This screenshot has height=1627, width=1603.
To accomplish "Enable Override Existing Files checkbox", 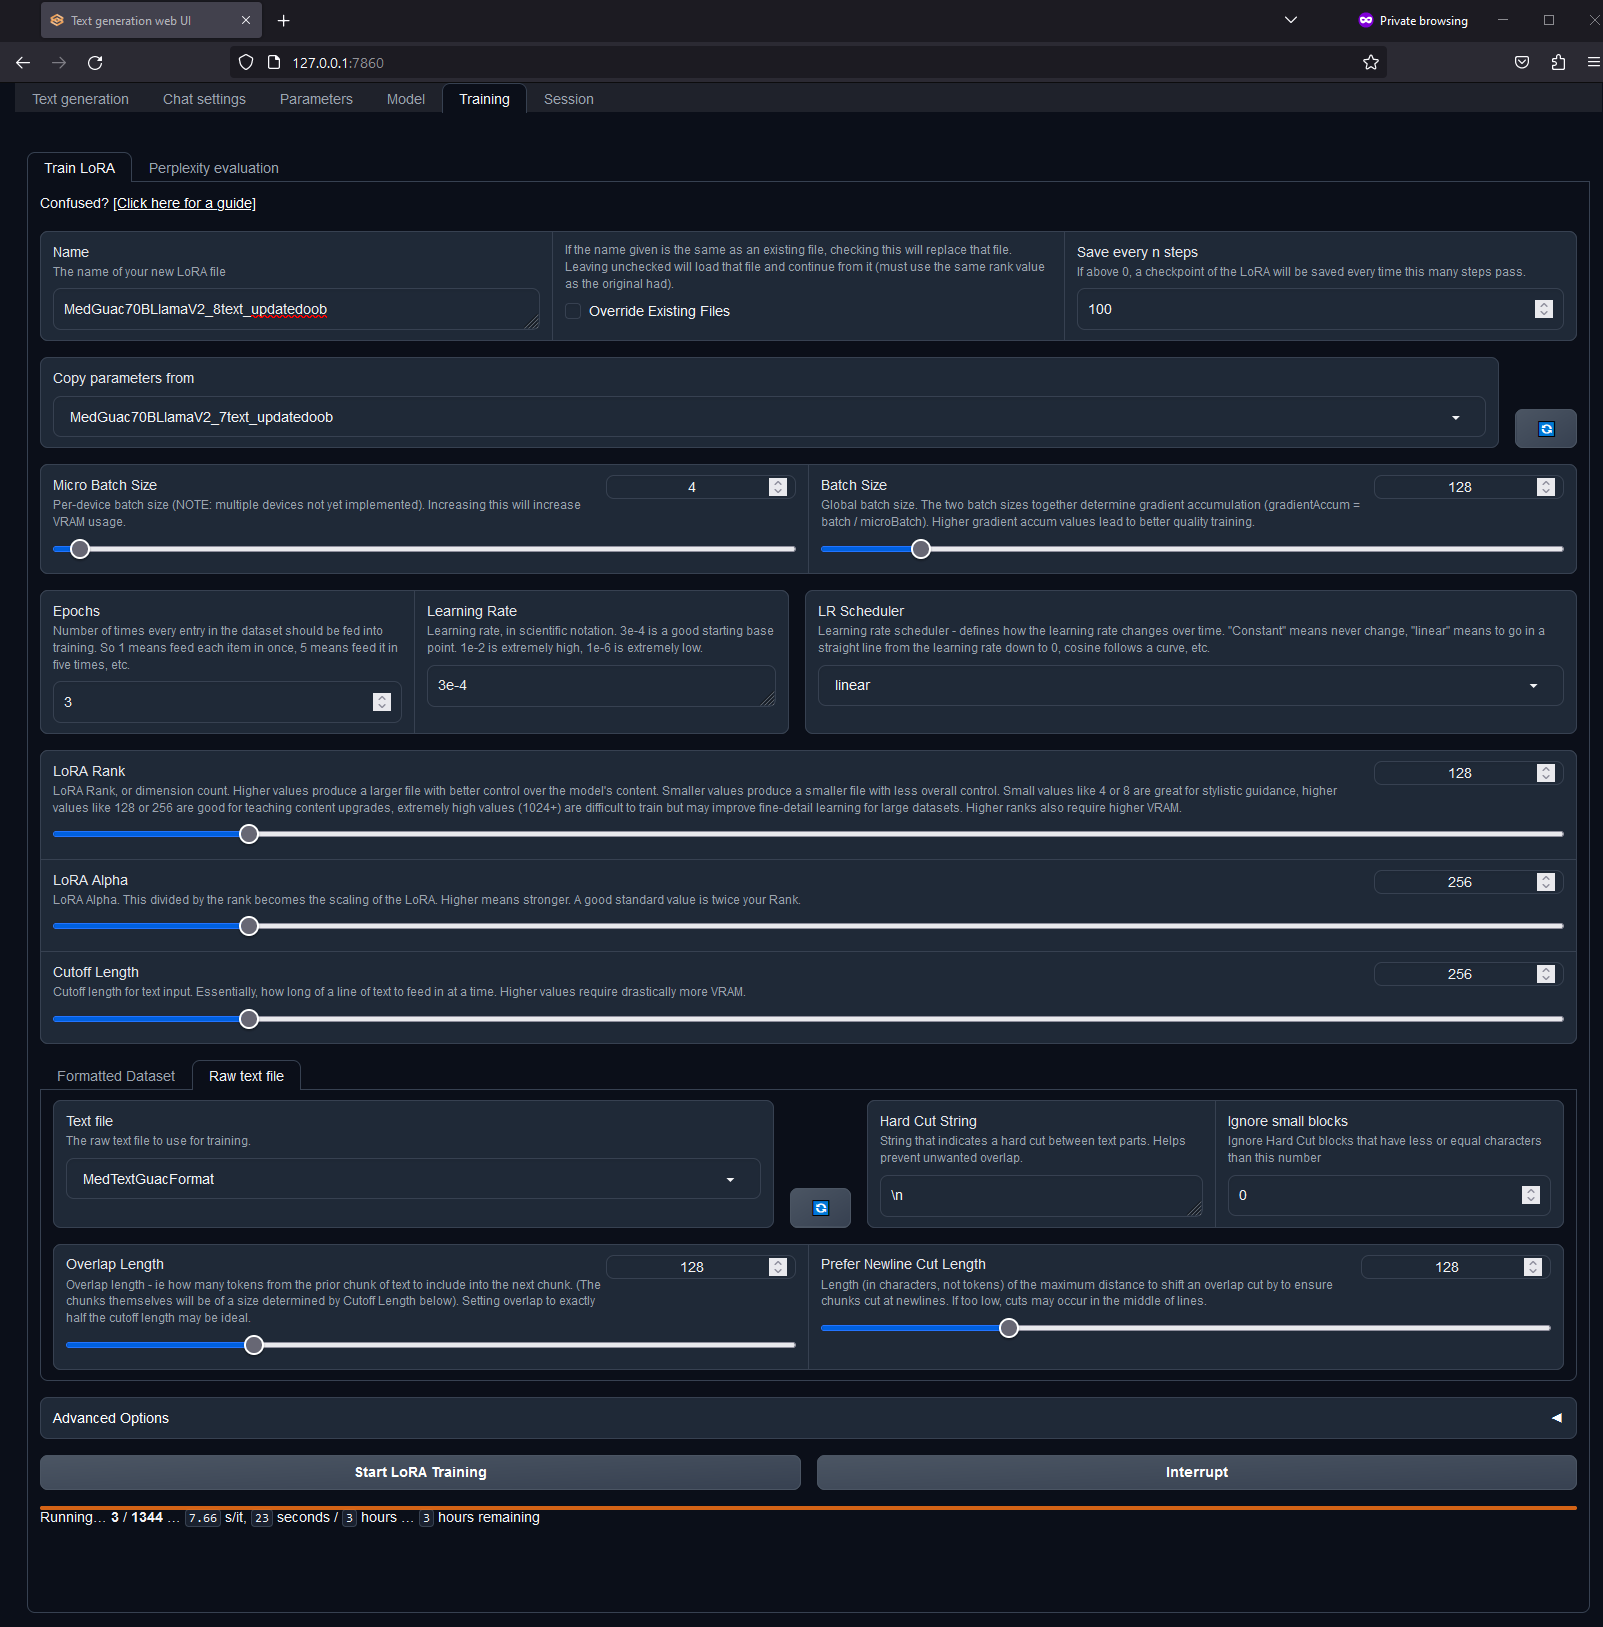I will click(573, 311).
